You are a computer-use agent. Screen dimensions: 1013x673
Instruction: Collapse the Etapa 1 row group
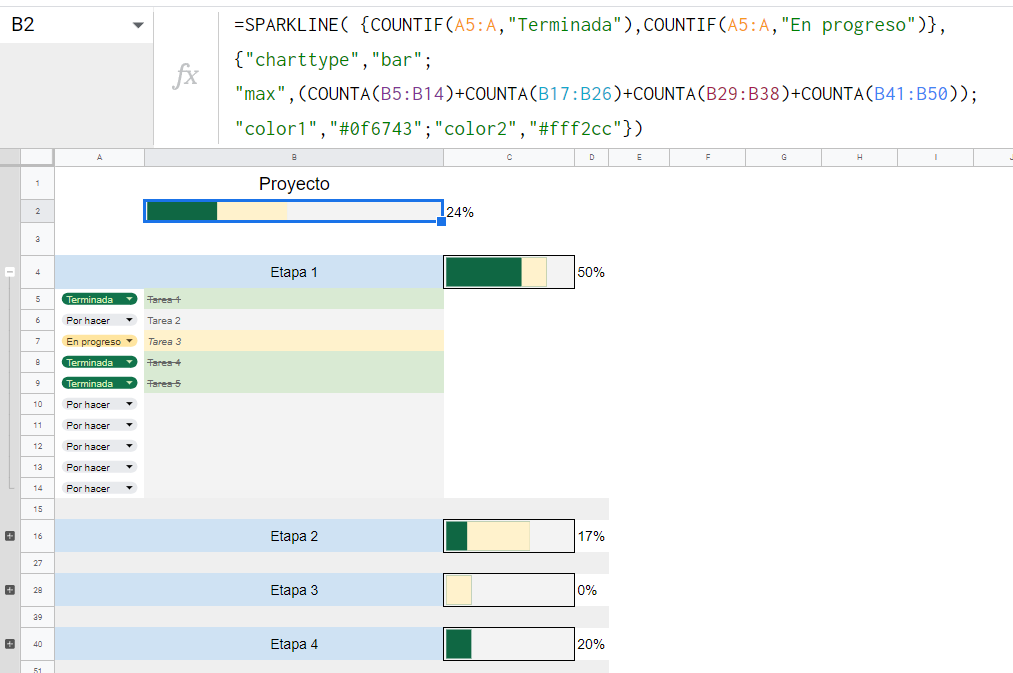10,272
